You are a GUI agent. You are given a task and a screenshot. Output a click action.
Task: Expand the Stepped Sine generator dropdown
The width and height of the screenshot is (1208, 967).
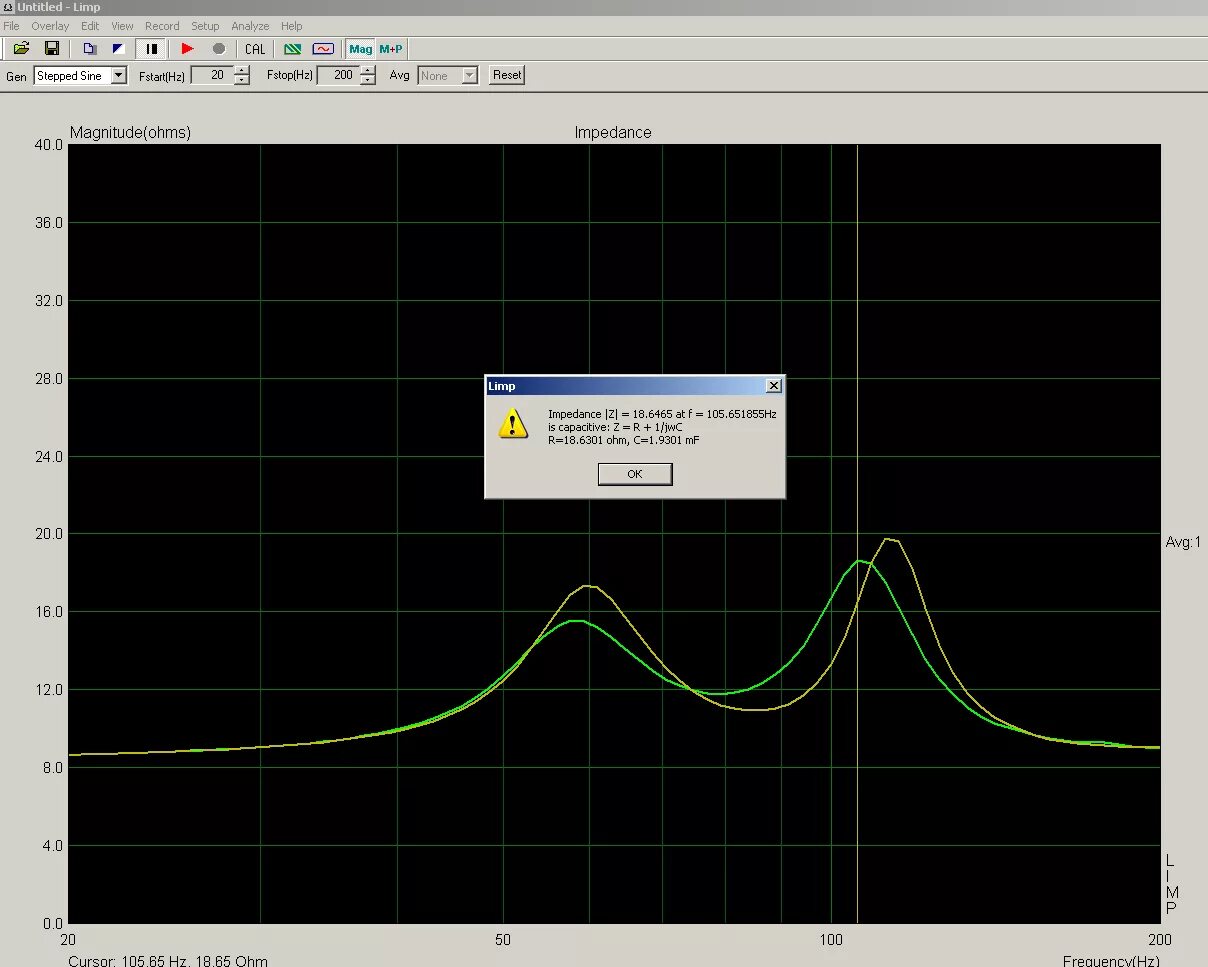pos(119,75)
